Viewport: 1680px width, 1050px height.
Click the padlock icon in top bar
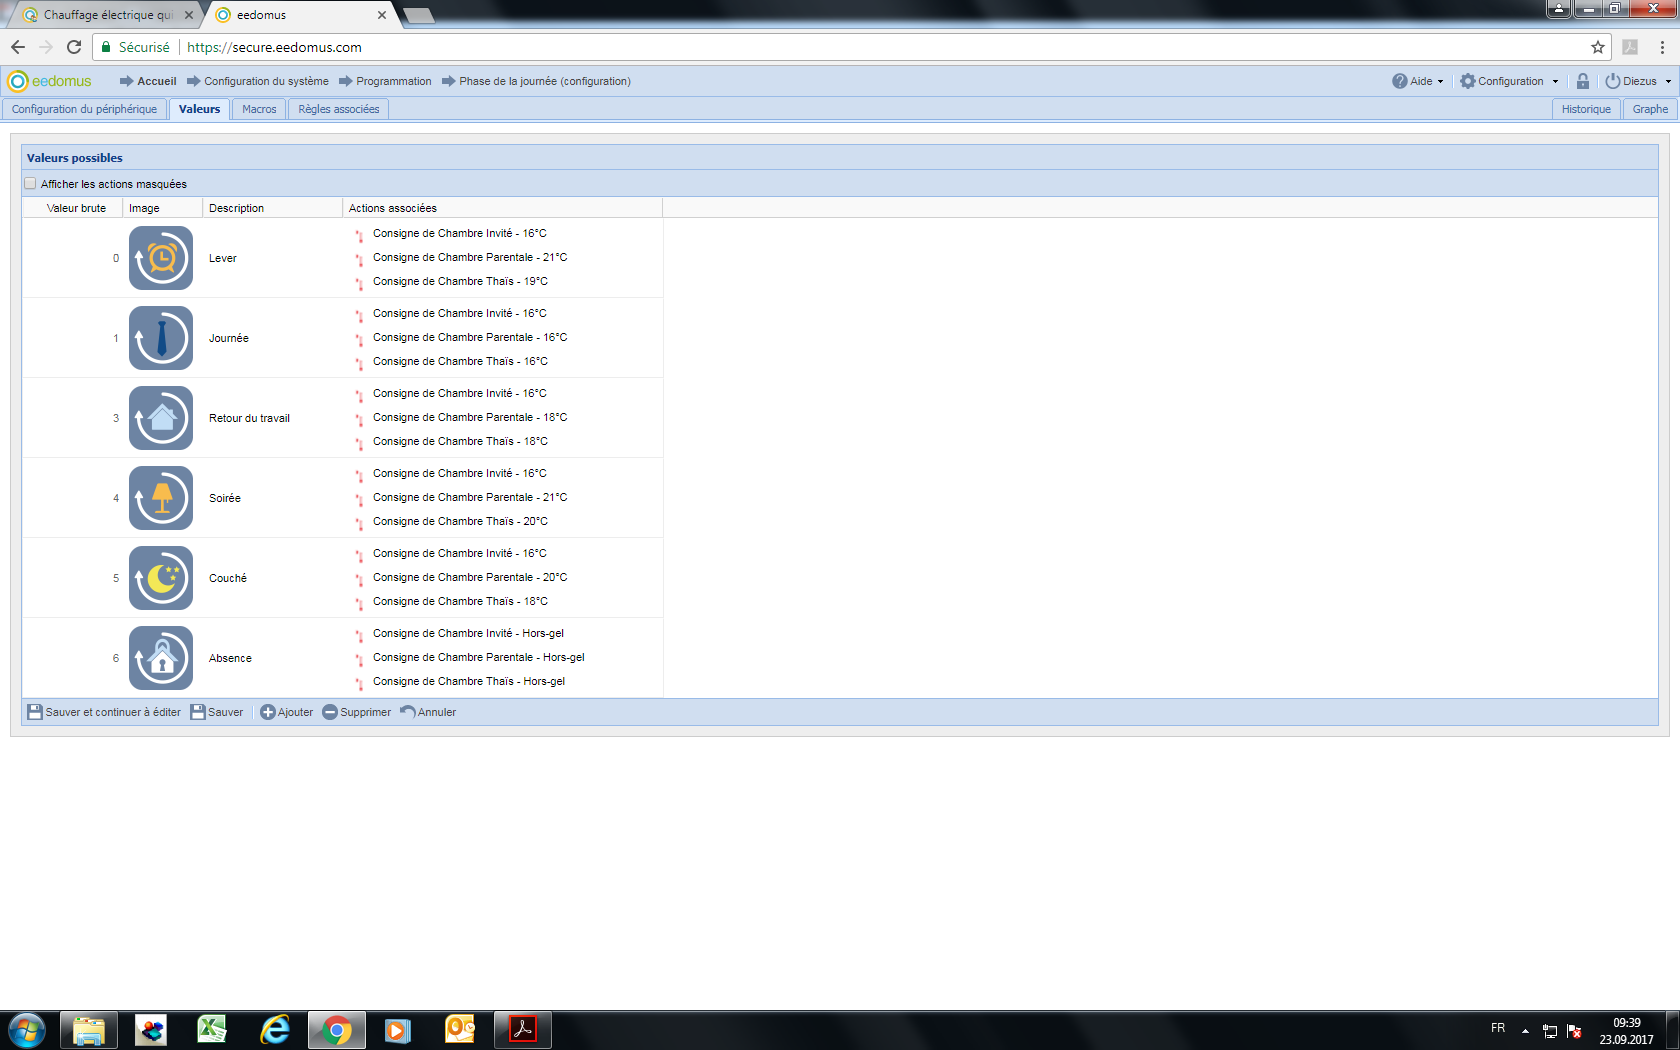[1583, 81]
